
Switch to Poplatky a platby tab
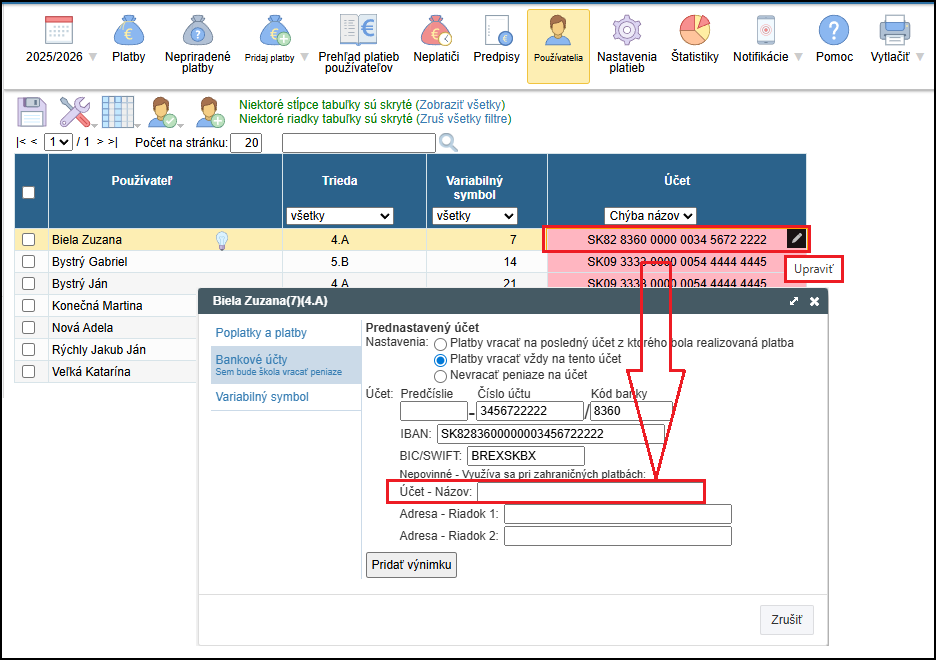262,333
